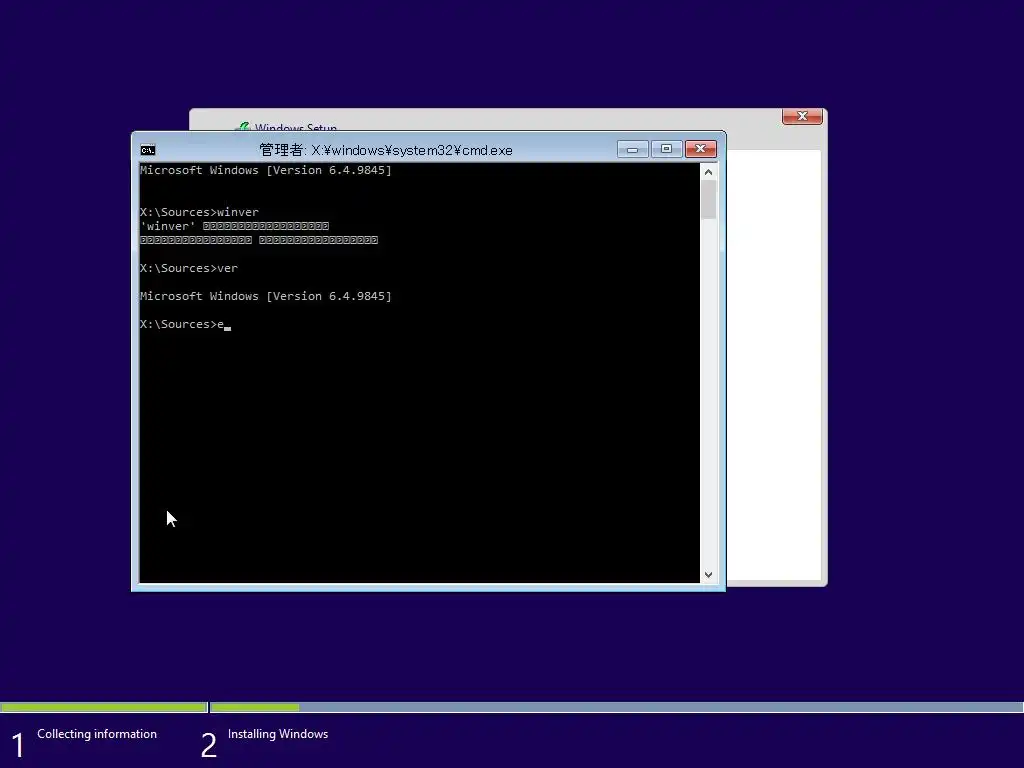Click the Windows Setup title text
Image resolution: width=1024 pixels, height=768 pixels.
pyautogui.click(x=296, y=127)
